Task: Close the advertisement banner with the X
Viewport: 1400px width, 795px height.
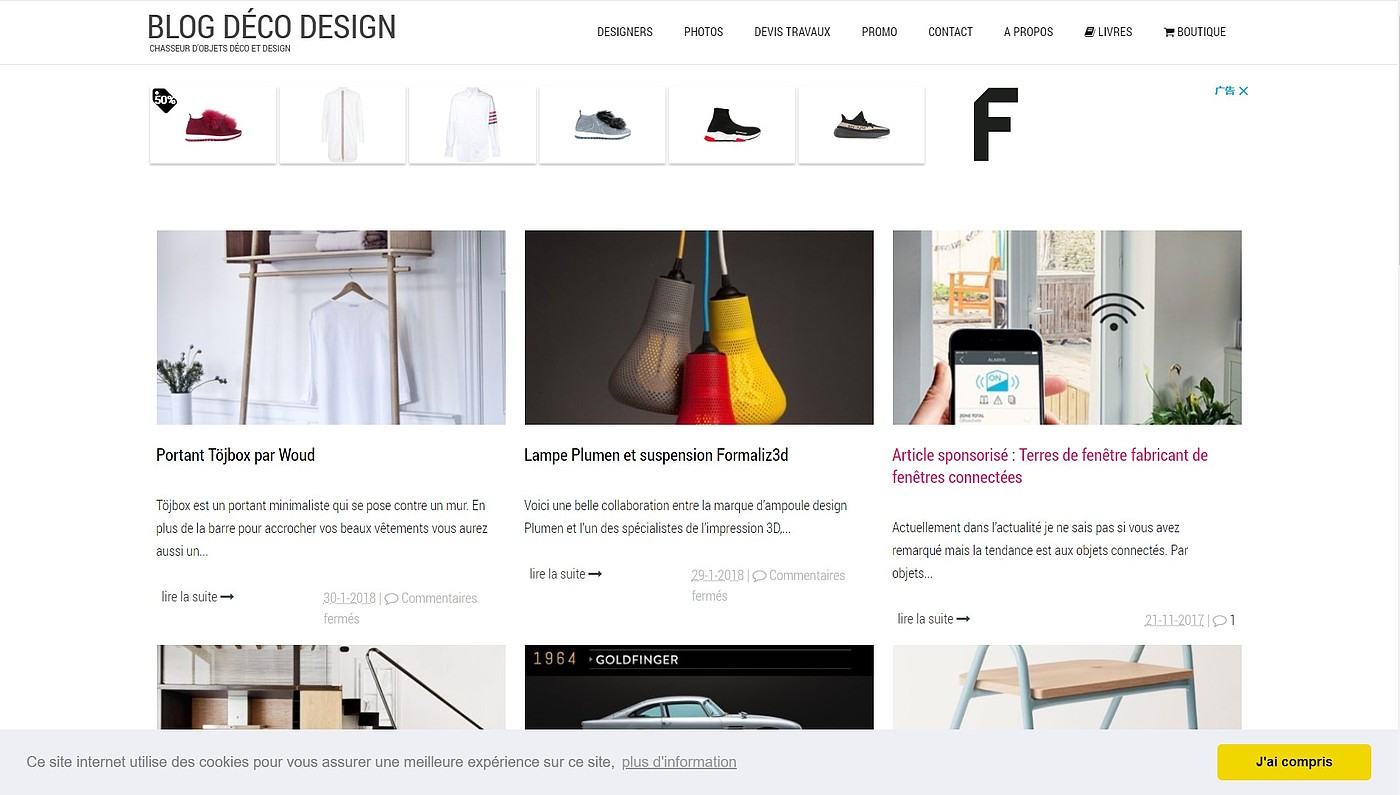Action: pyautogui.click(x=1243, y=91)
